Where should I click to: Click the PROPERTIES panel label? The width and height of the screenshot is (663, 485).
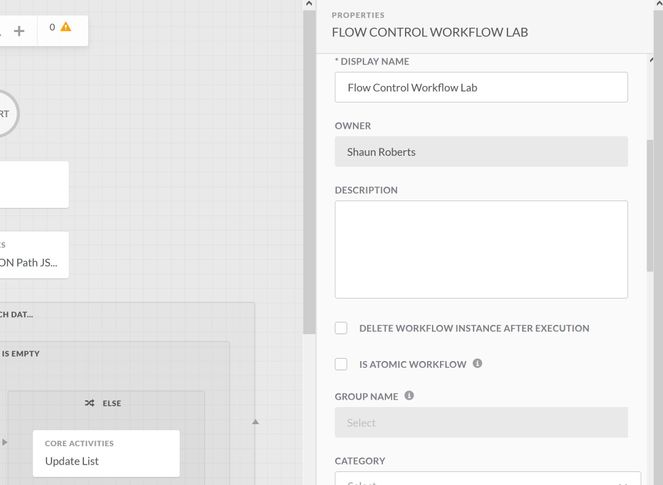tap(358, 15)
